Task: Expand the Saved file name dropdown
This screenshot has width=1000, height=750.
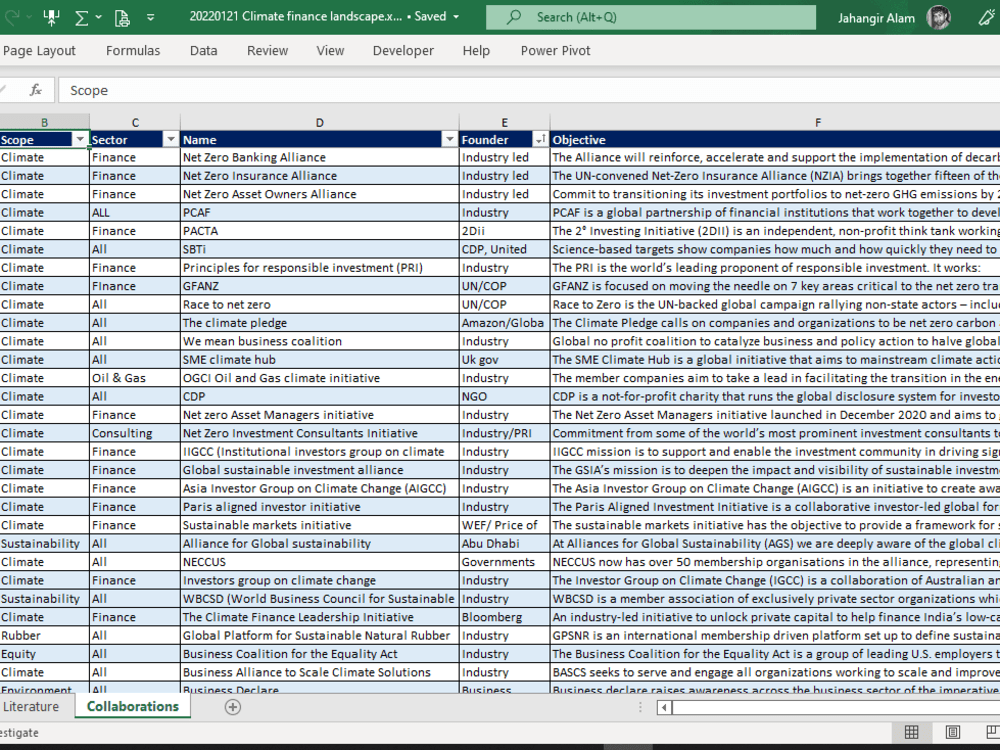Action: (456, 17)
